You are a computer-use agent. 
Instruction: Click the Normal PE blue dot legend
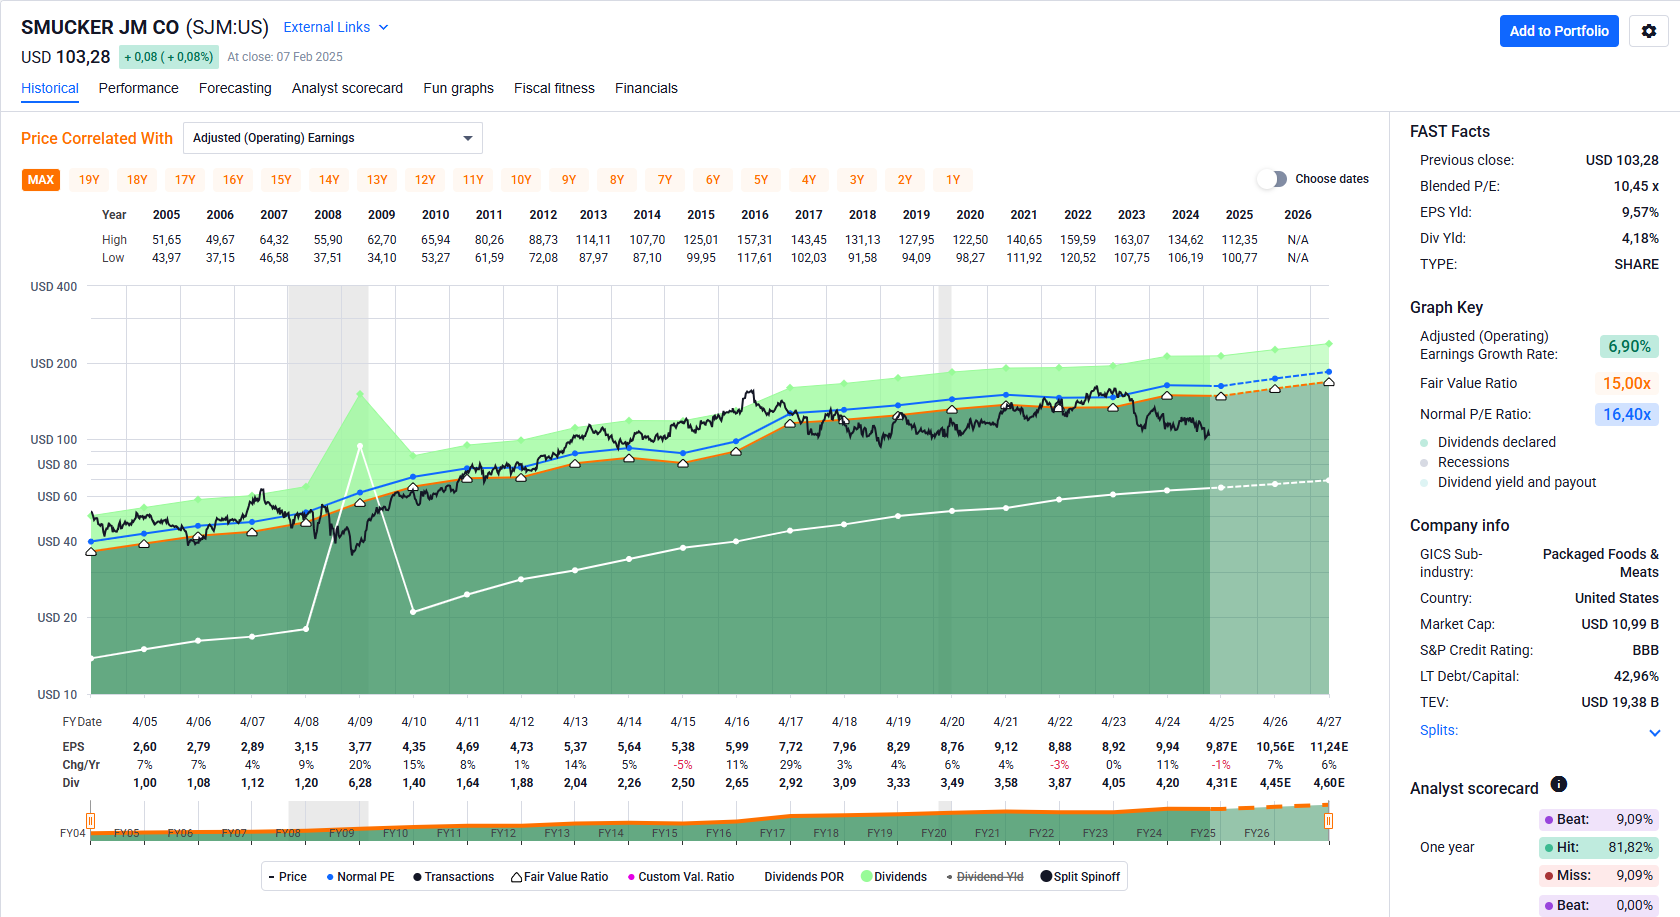330,877
